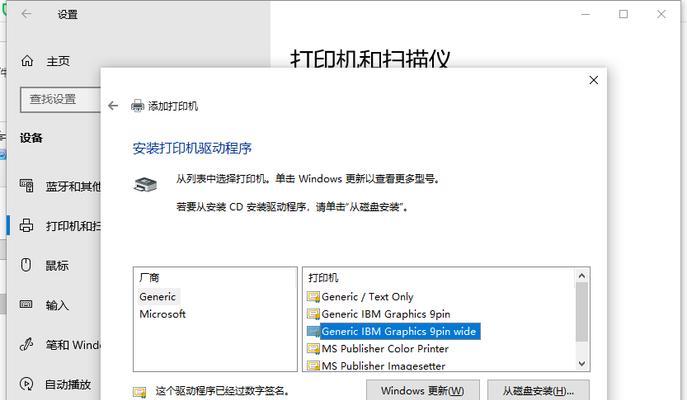Minimize the Settings window
687x400 pixels.
[585, 14]
